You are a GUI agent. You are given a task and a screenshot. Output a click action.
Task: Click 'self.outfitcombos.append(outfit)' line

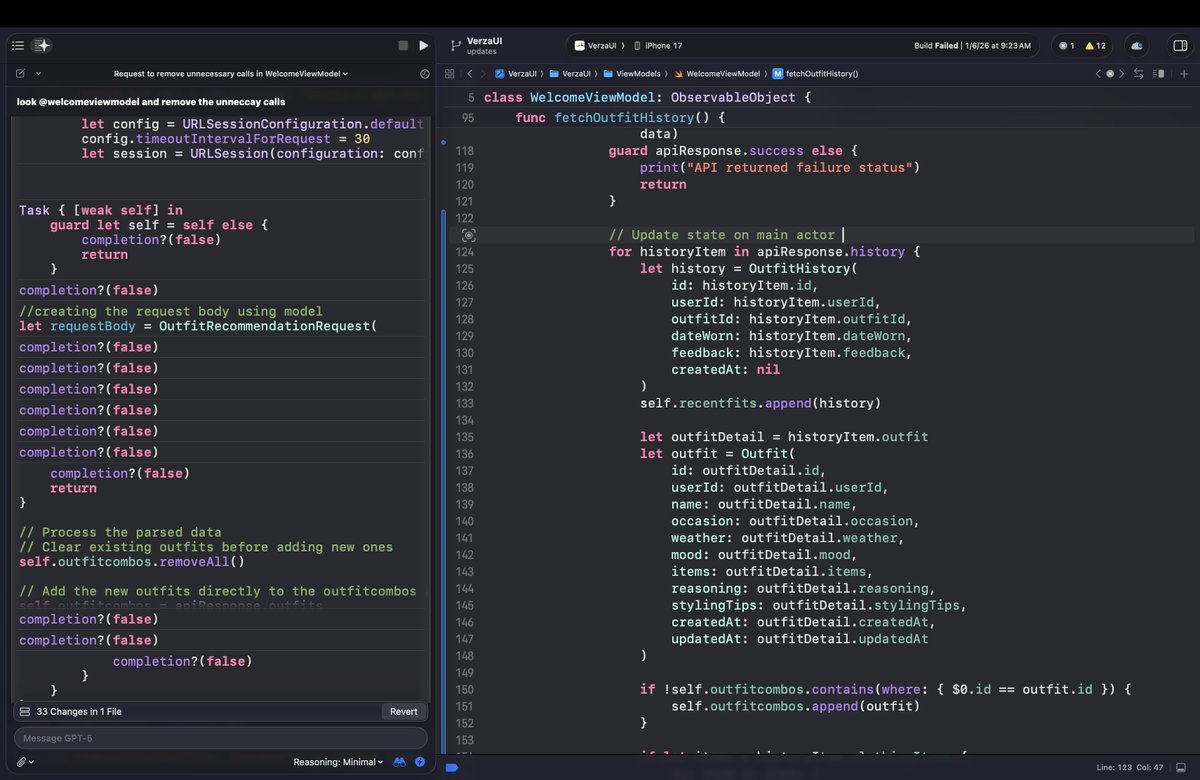[795, 706]
